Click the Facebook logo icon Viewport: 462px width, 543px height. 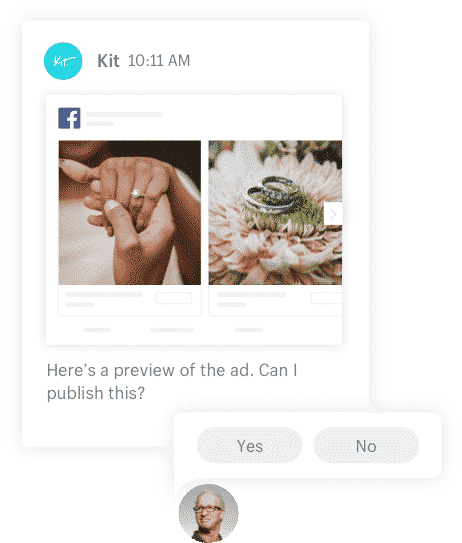(69, 118)
